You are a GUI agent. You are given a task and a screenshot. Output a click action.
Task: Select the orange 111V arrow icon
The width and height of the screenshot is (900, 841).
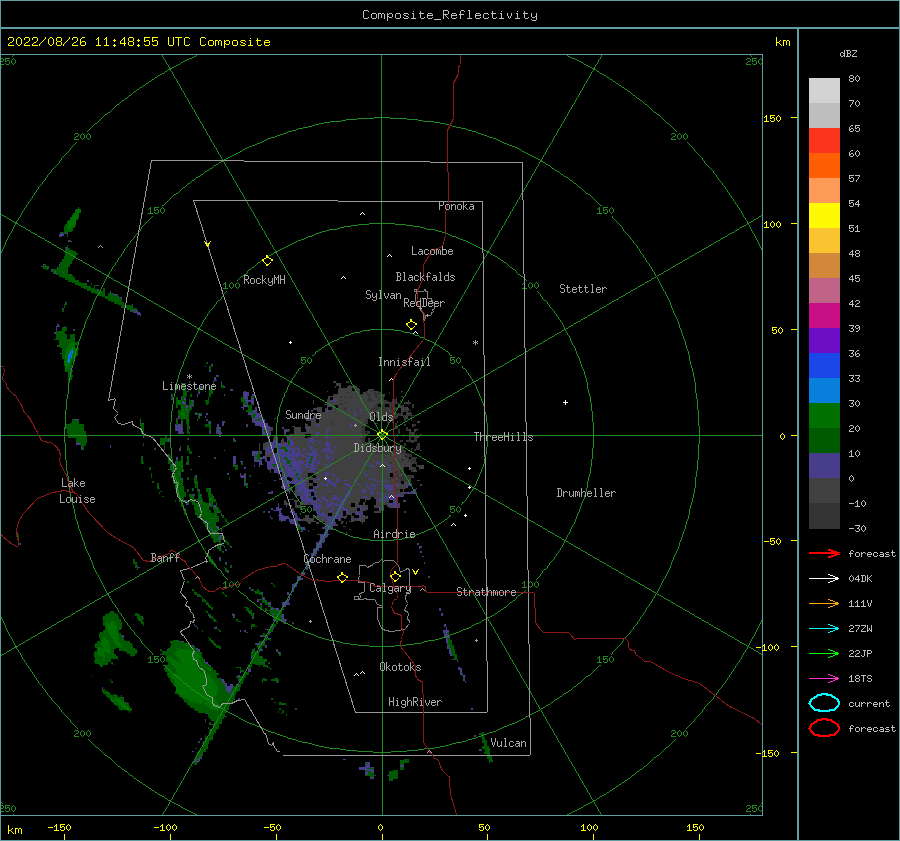click(x=824, y=603)
